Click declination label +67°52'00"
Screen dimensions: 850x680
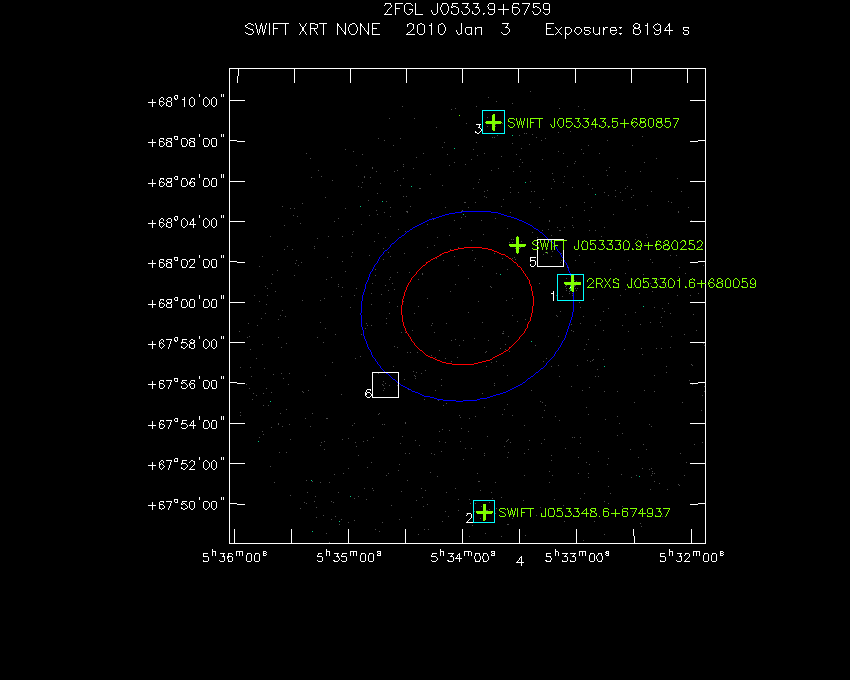coord(186,465)
